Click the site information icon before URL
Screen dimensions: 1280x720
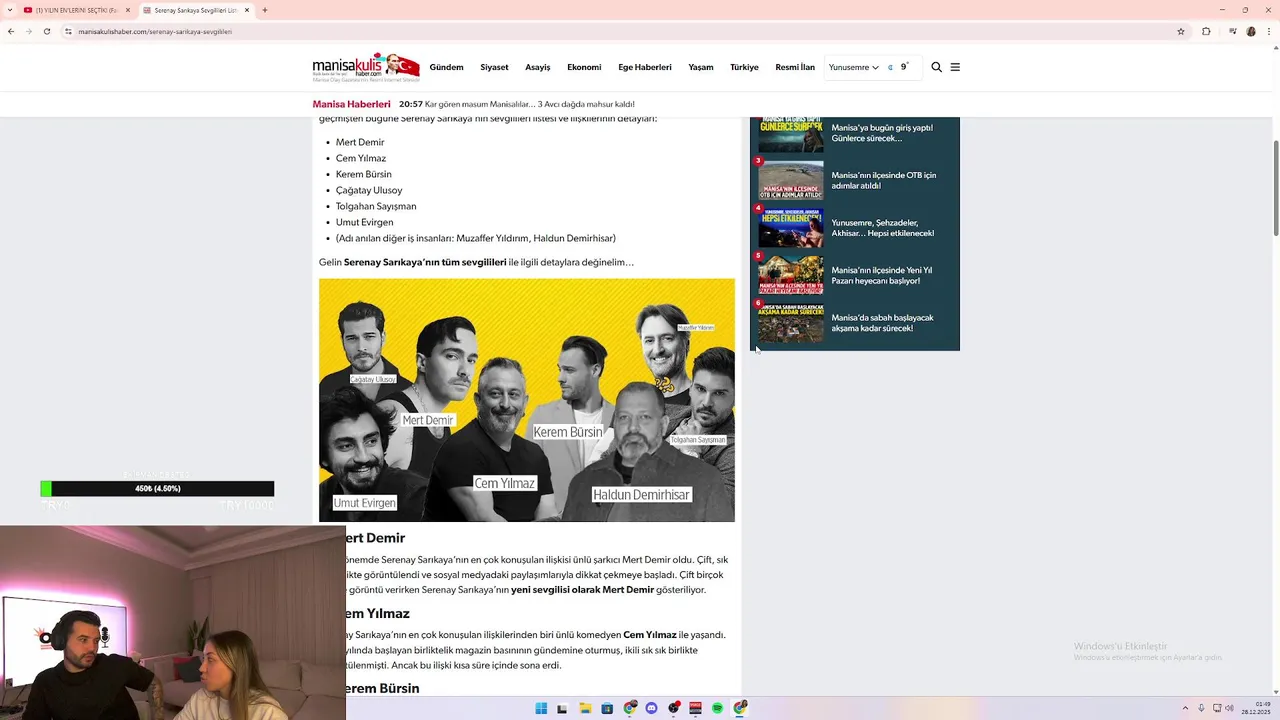[69, 31]
